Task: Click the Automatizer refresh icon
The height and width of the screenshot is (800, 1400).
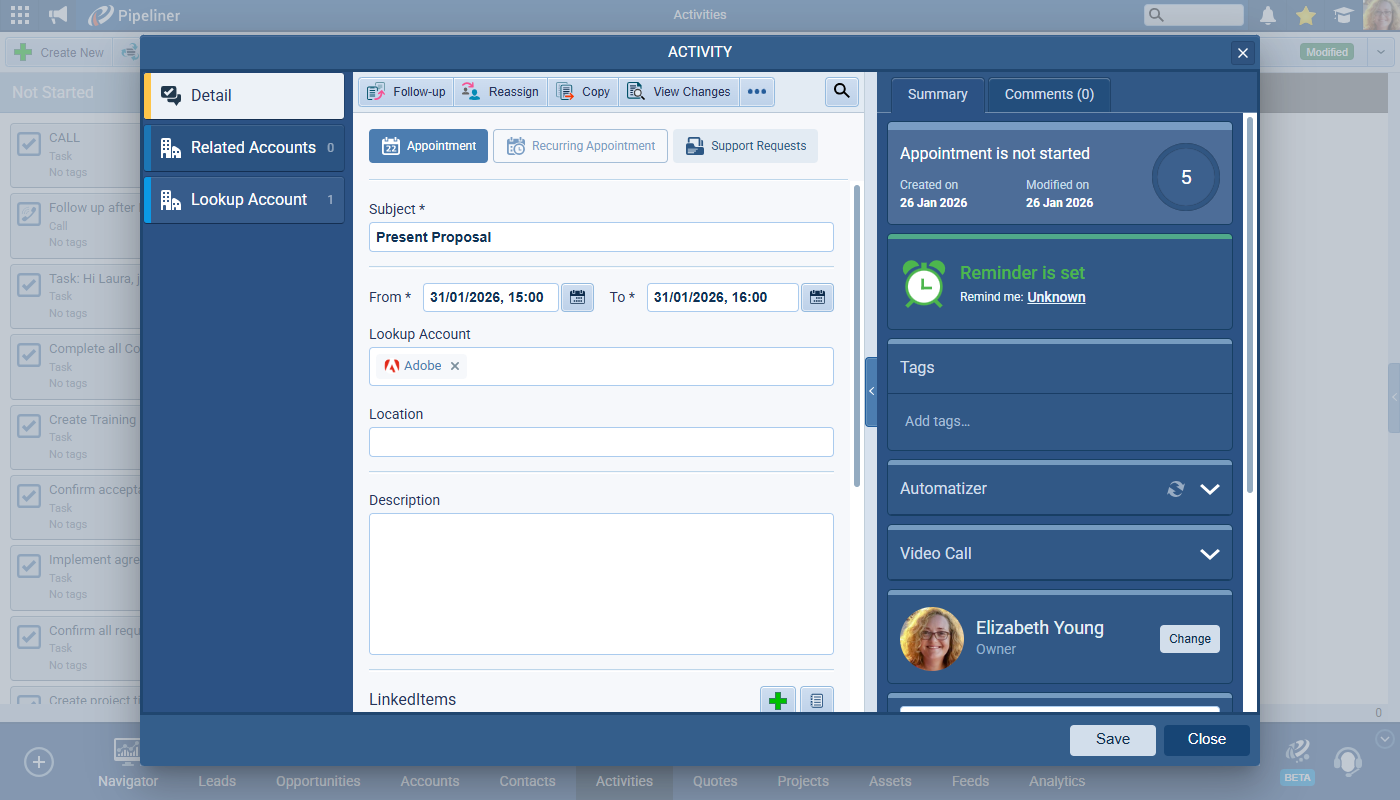Action: 1176,489
